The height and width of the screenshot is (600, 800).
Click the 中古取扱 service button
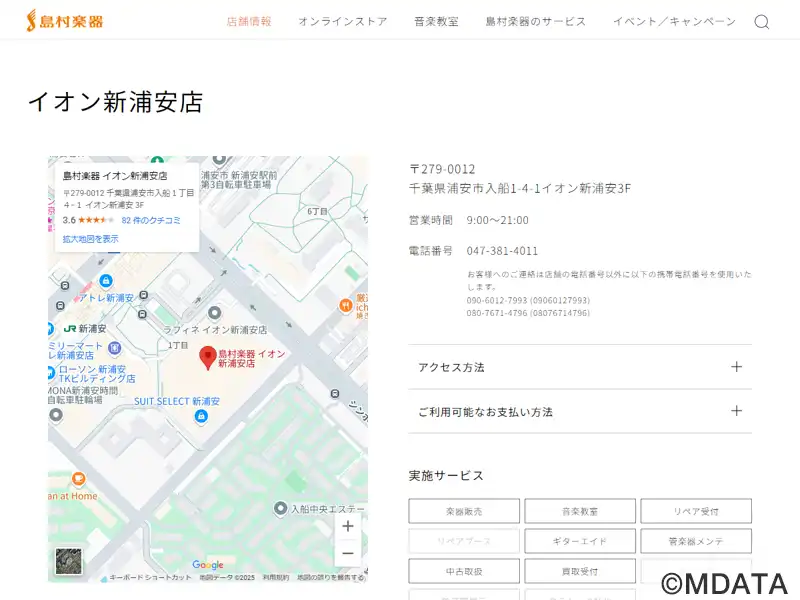click(464, 571)
